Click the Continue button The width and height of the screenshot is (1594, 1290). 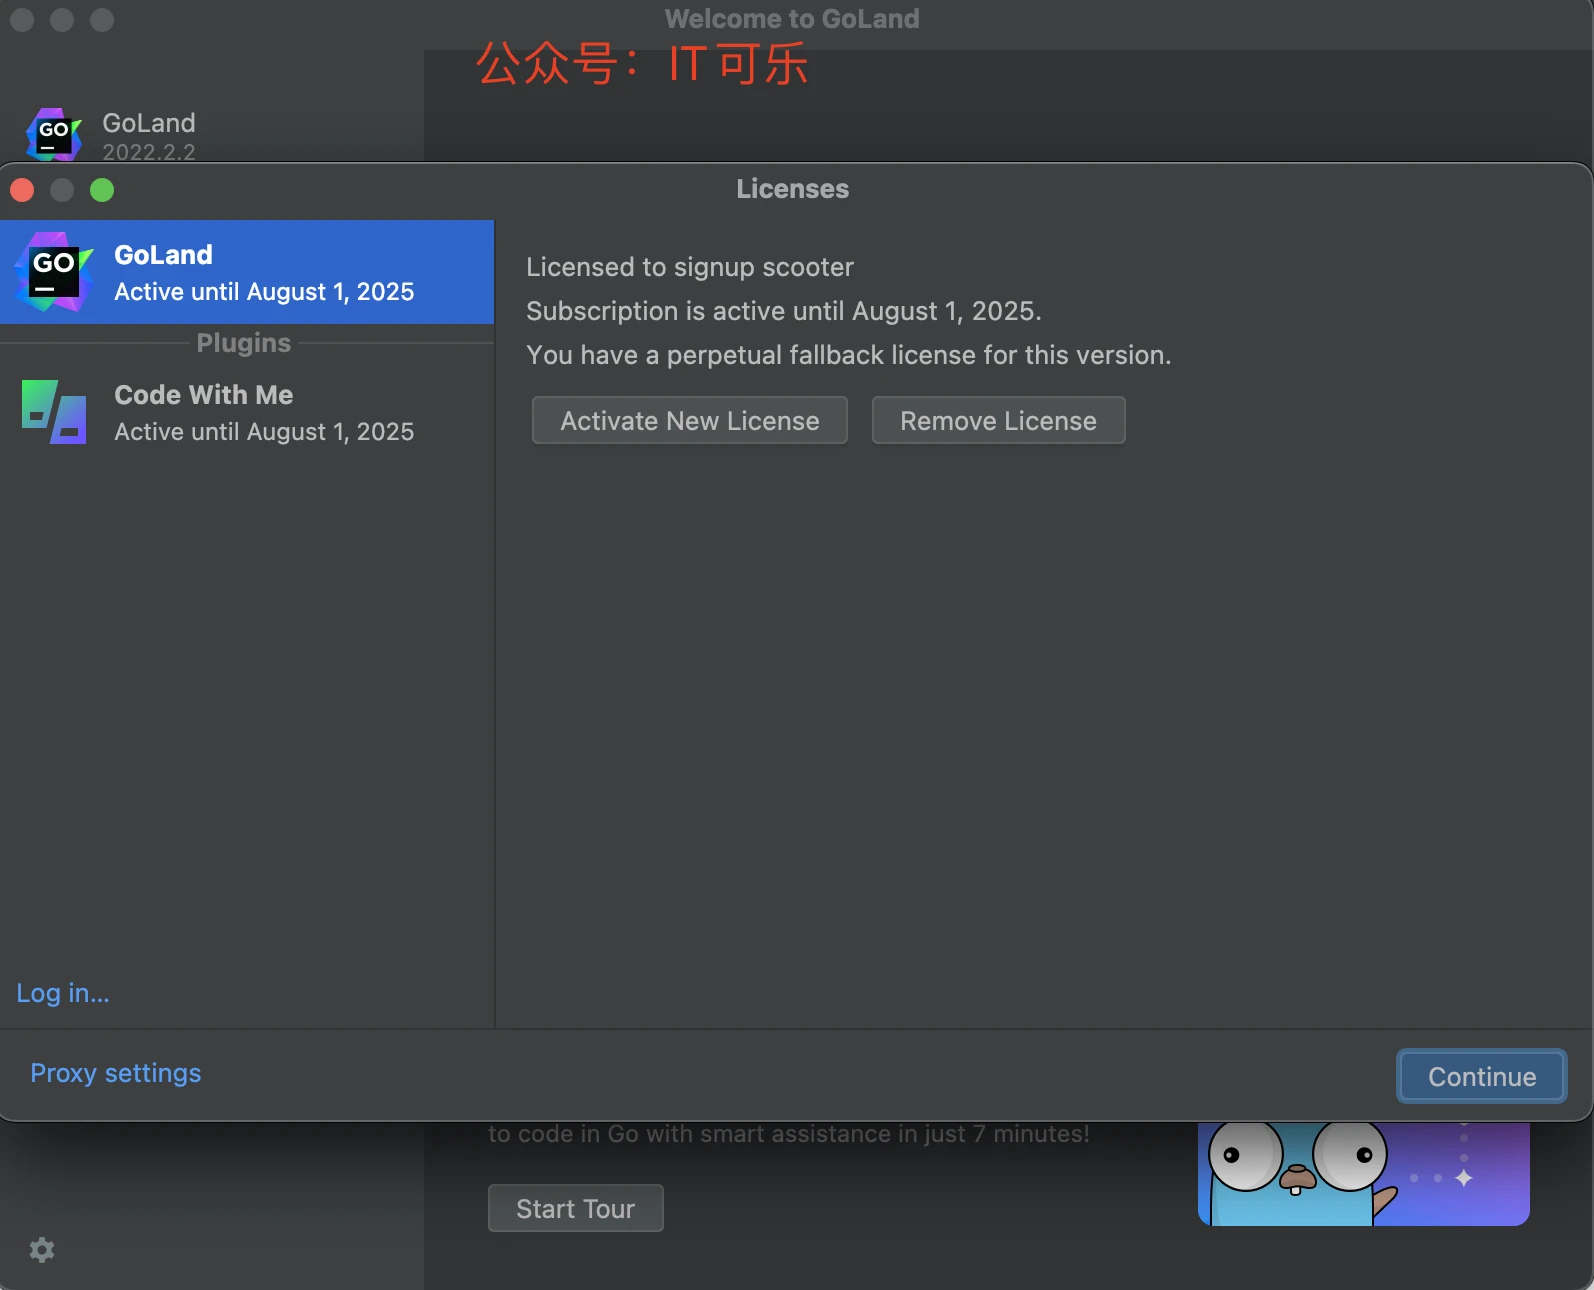point(1482,1076)
